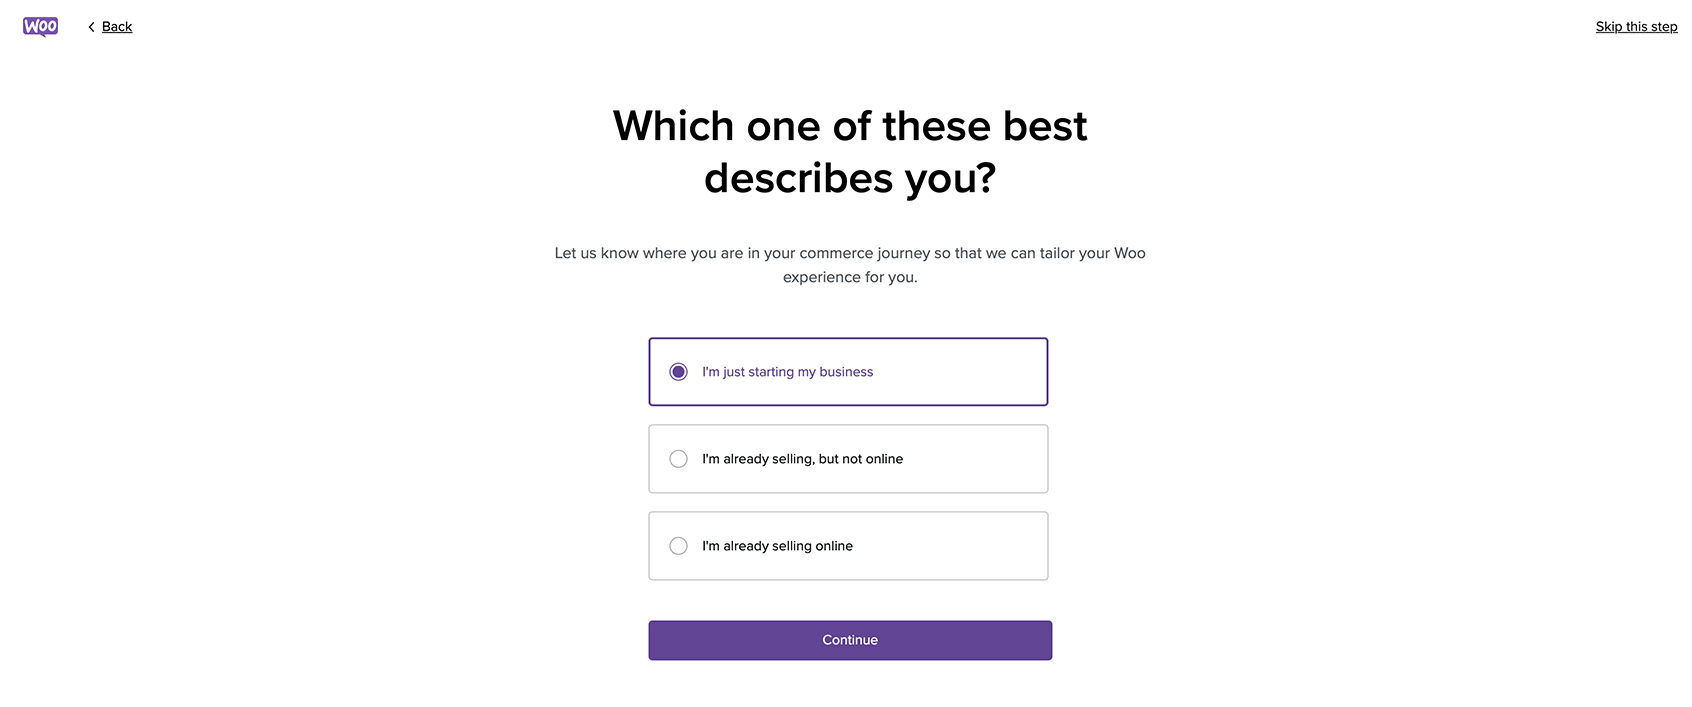1692x707 pixels.
Task: Go back using the Back link
Action: click(x=117, y=27)
